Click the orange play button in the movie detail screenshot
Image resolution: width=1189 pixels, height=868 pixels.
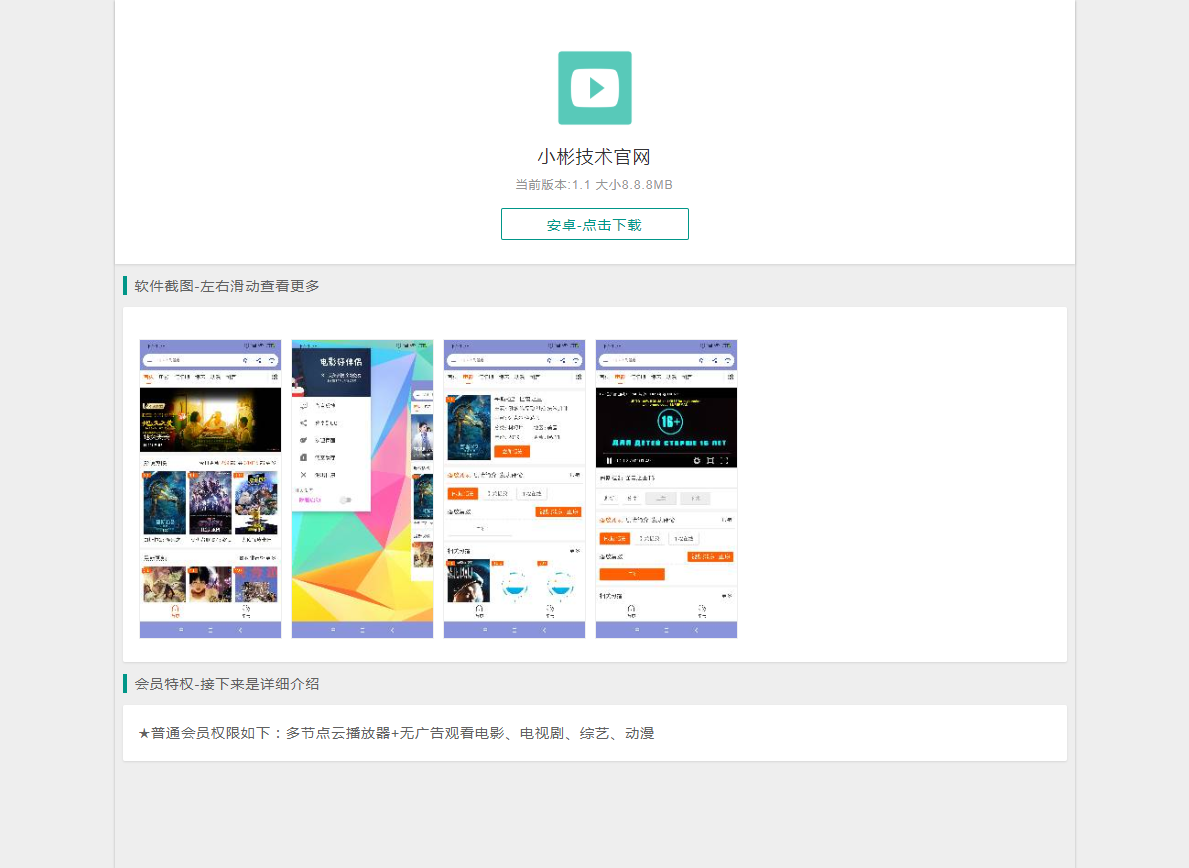(512, 452)
